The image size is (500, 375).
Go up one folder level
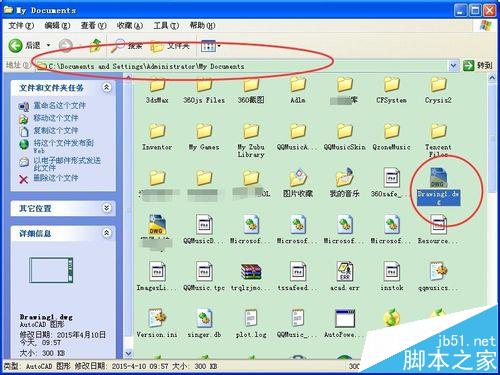(95, 46)
